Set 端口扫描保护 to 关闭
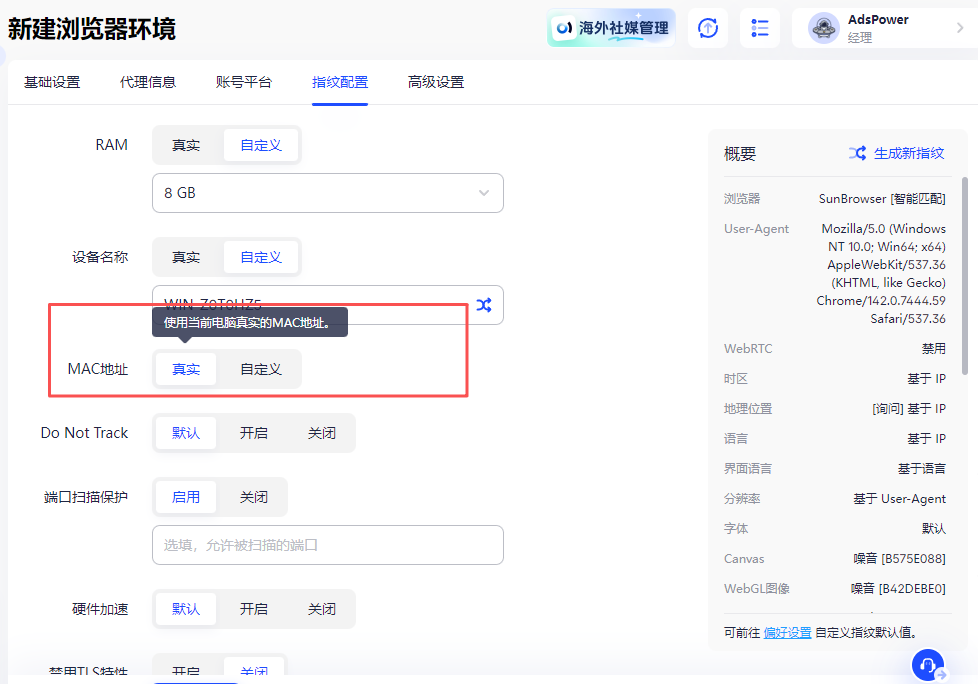This screenshot has height=684, width=978. 253,496
